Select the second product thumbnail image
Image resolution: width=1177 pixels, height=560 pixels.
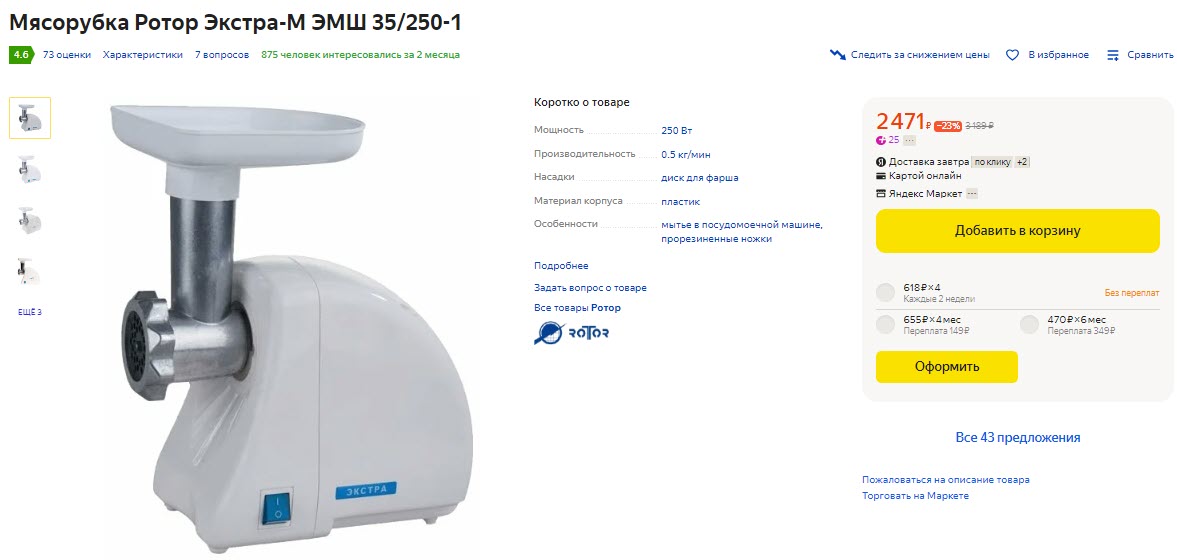[29, 170]
